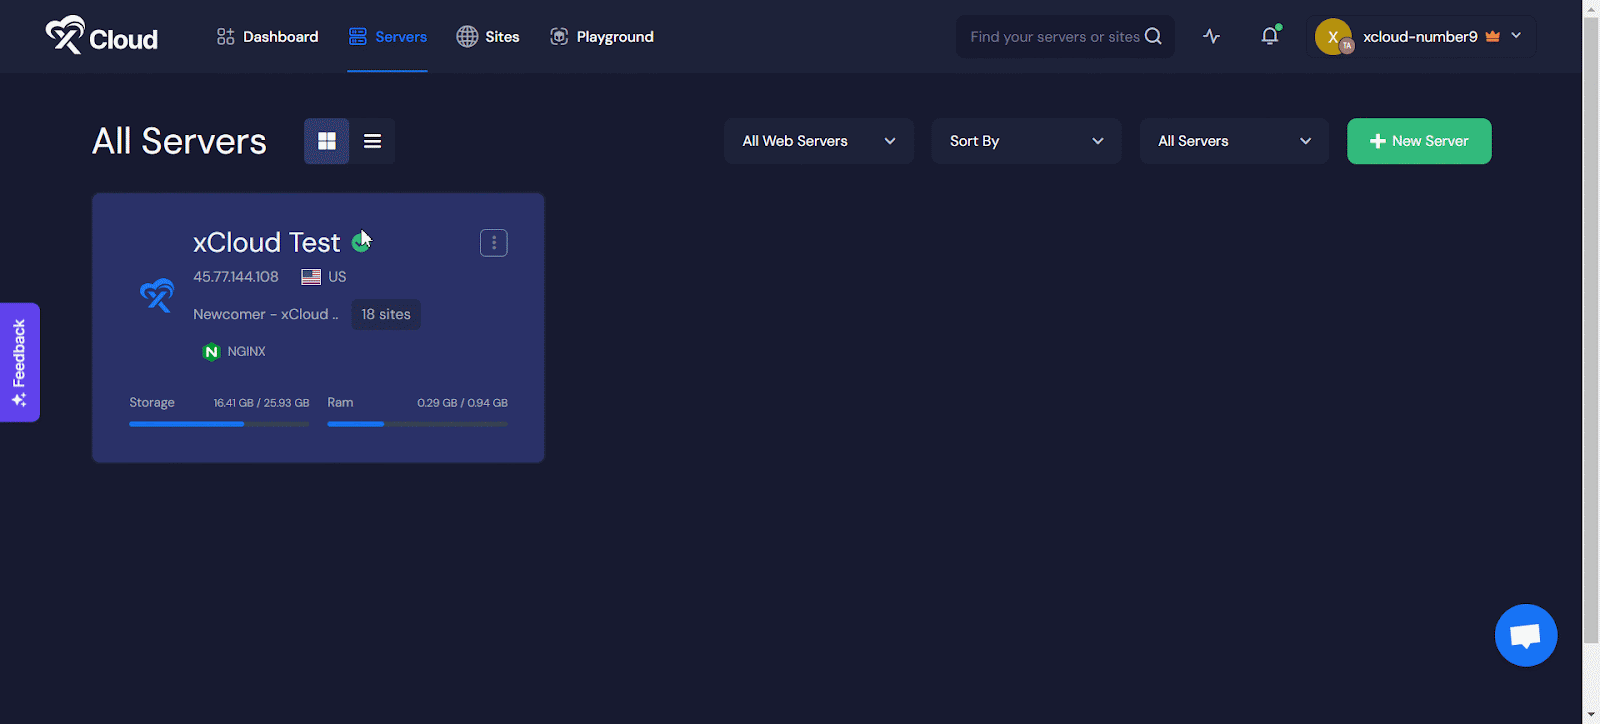Switch to list view layout

click(x=372, y=141)
